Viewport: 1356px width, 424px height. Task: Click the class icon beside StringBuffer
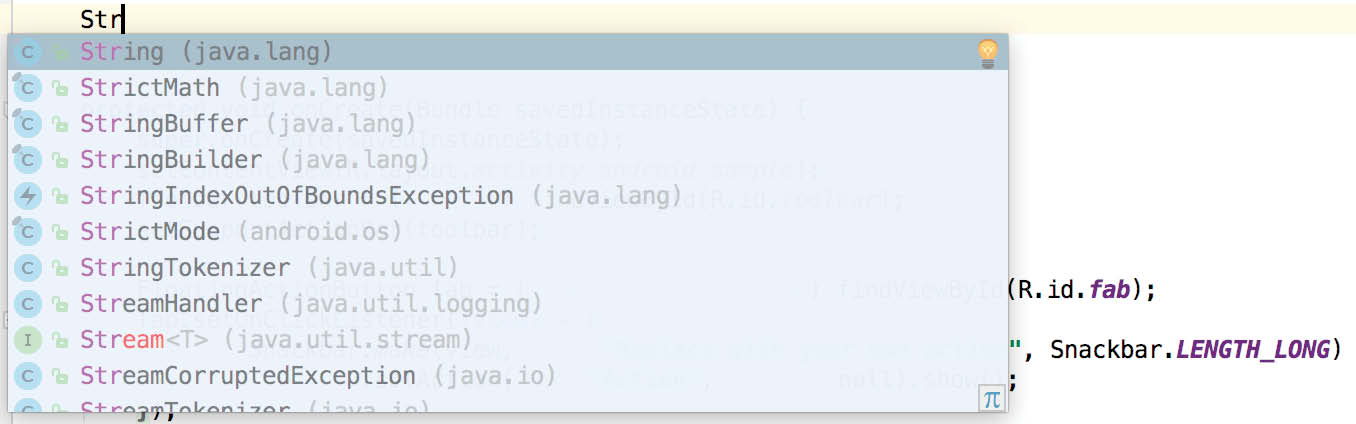pyautogui.click(x=28, y=124)
